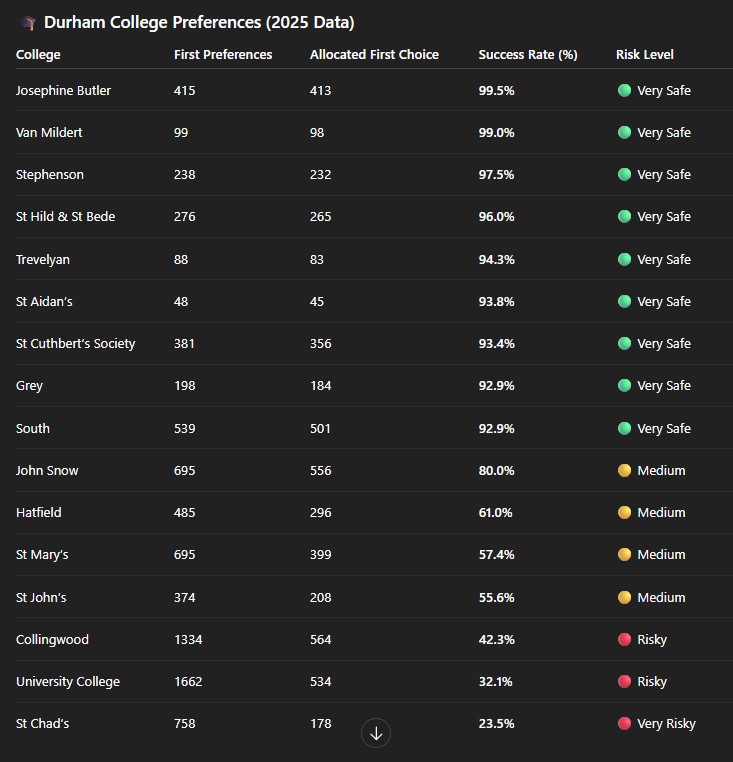Image resolution: width=733 pixels, height=762 pixels.
Task: Click the green dot beside Josephine Butler
Action: click(x=624, y=90)
